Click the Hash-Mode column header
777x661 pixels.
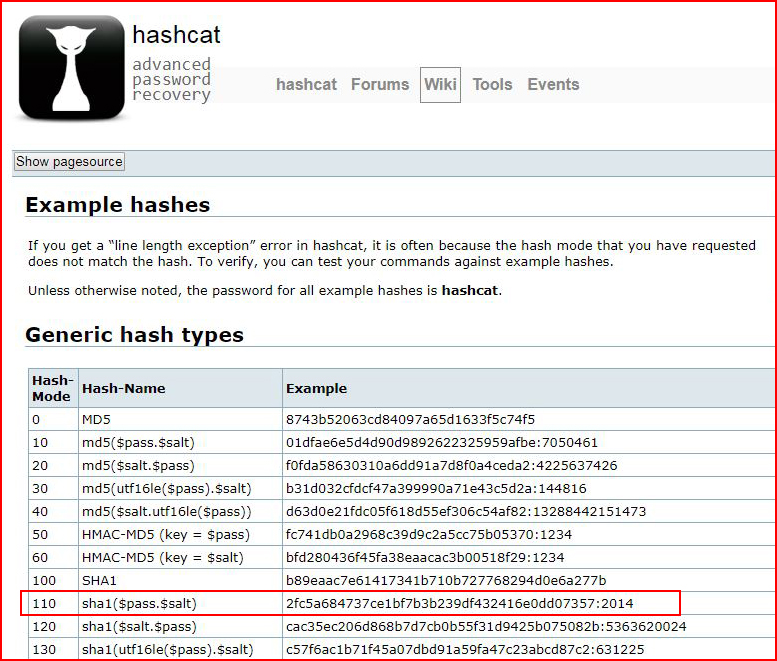coord(53,388)
